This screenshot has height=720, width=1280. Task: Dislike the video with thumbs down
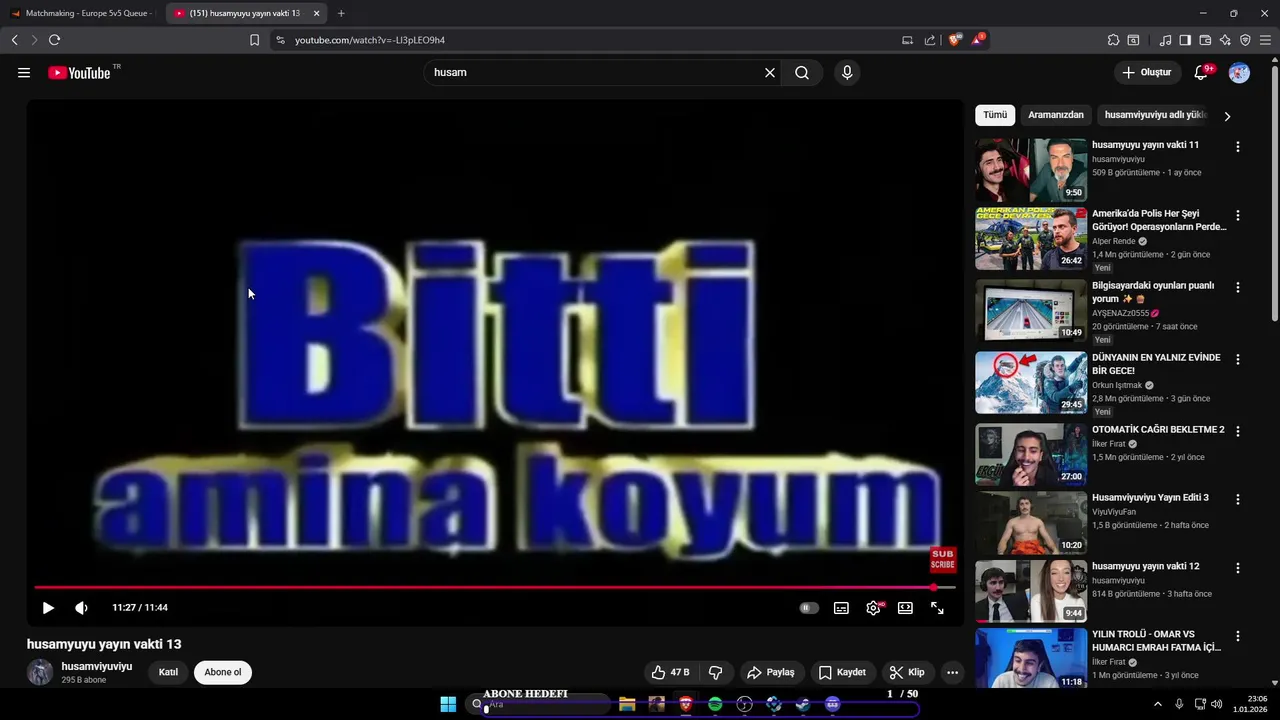(716, 673)
